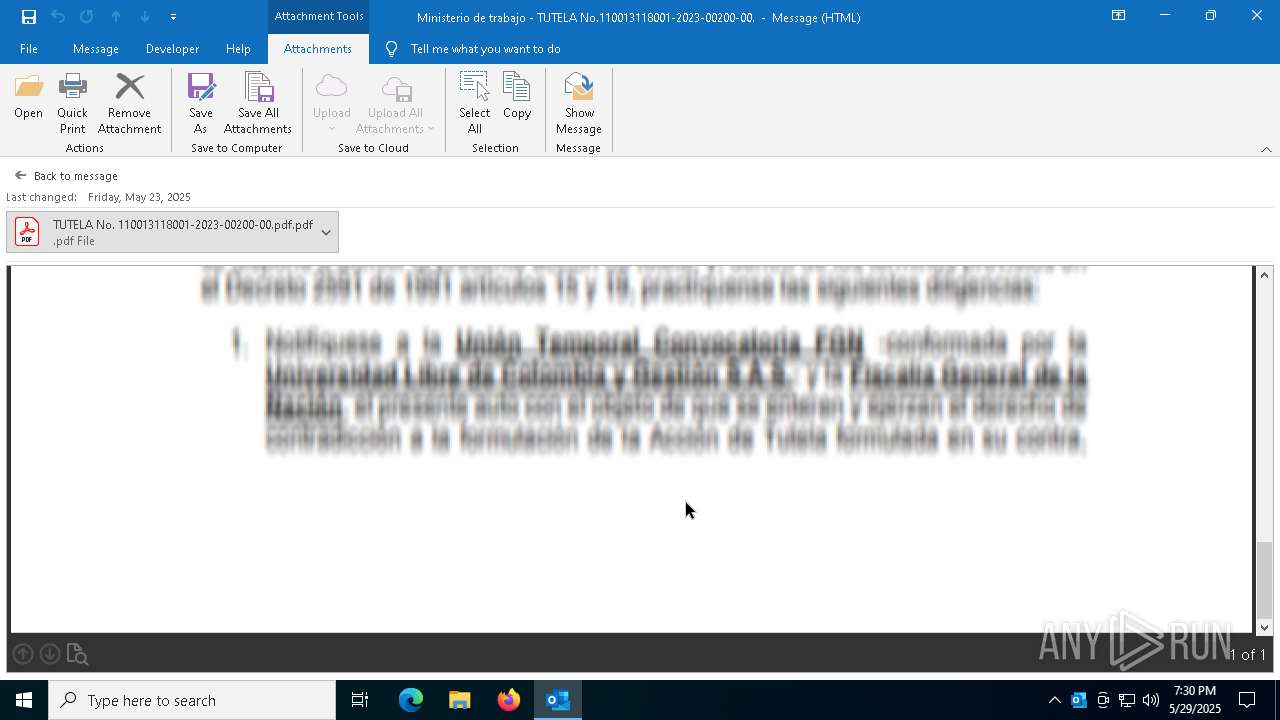The image size is (1280, 720).
Task: Open Customize Quick Access Toolbar dropdown
Action: point(174,17)
